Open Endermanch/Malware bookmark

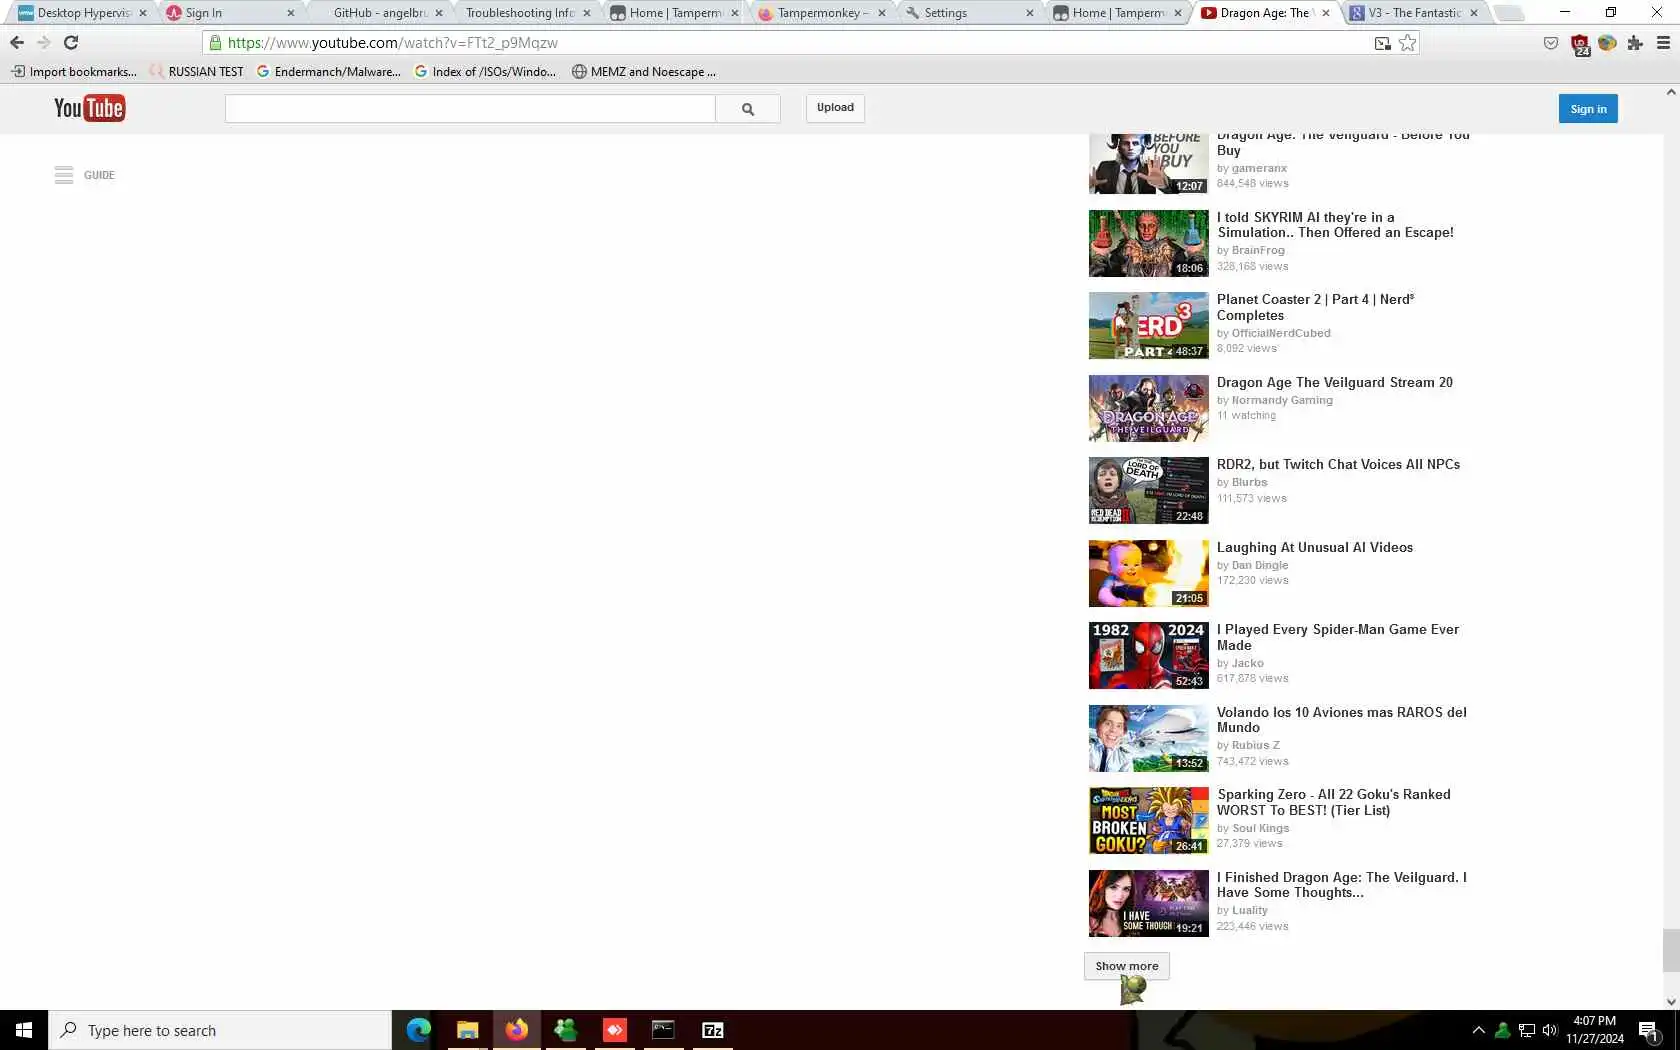[329, 72]
